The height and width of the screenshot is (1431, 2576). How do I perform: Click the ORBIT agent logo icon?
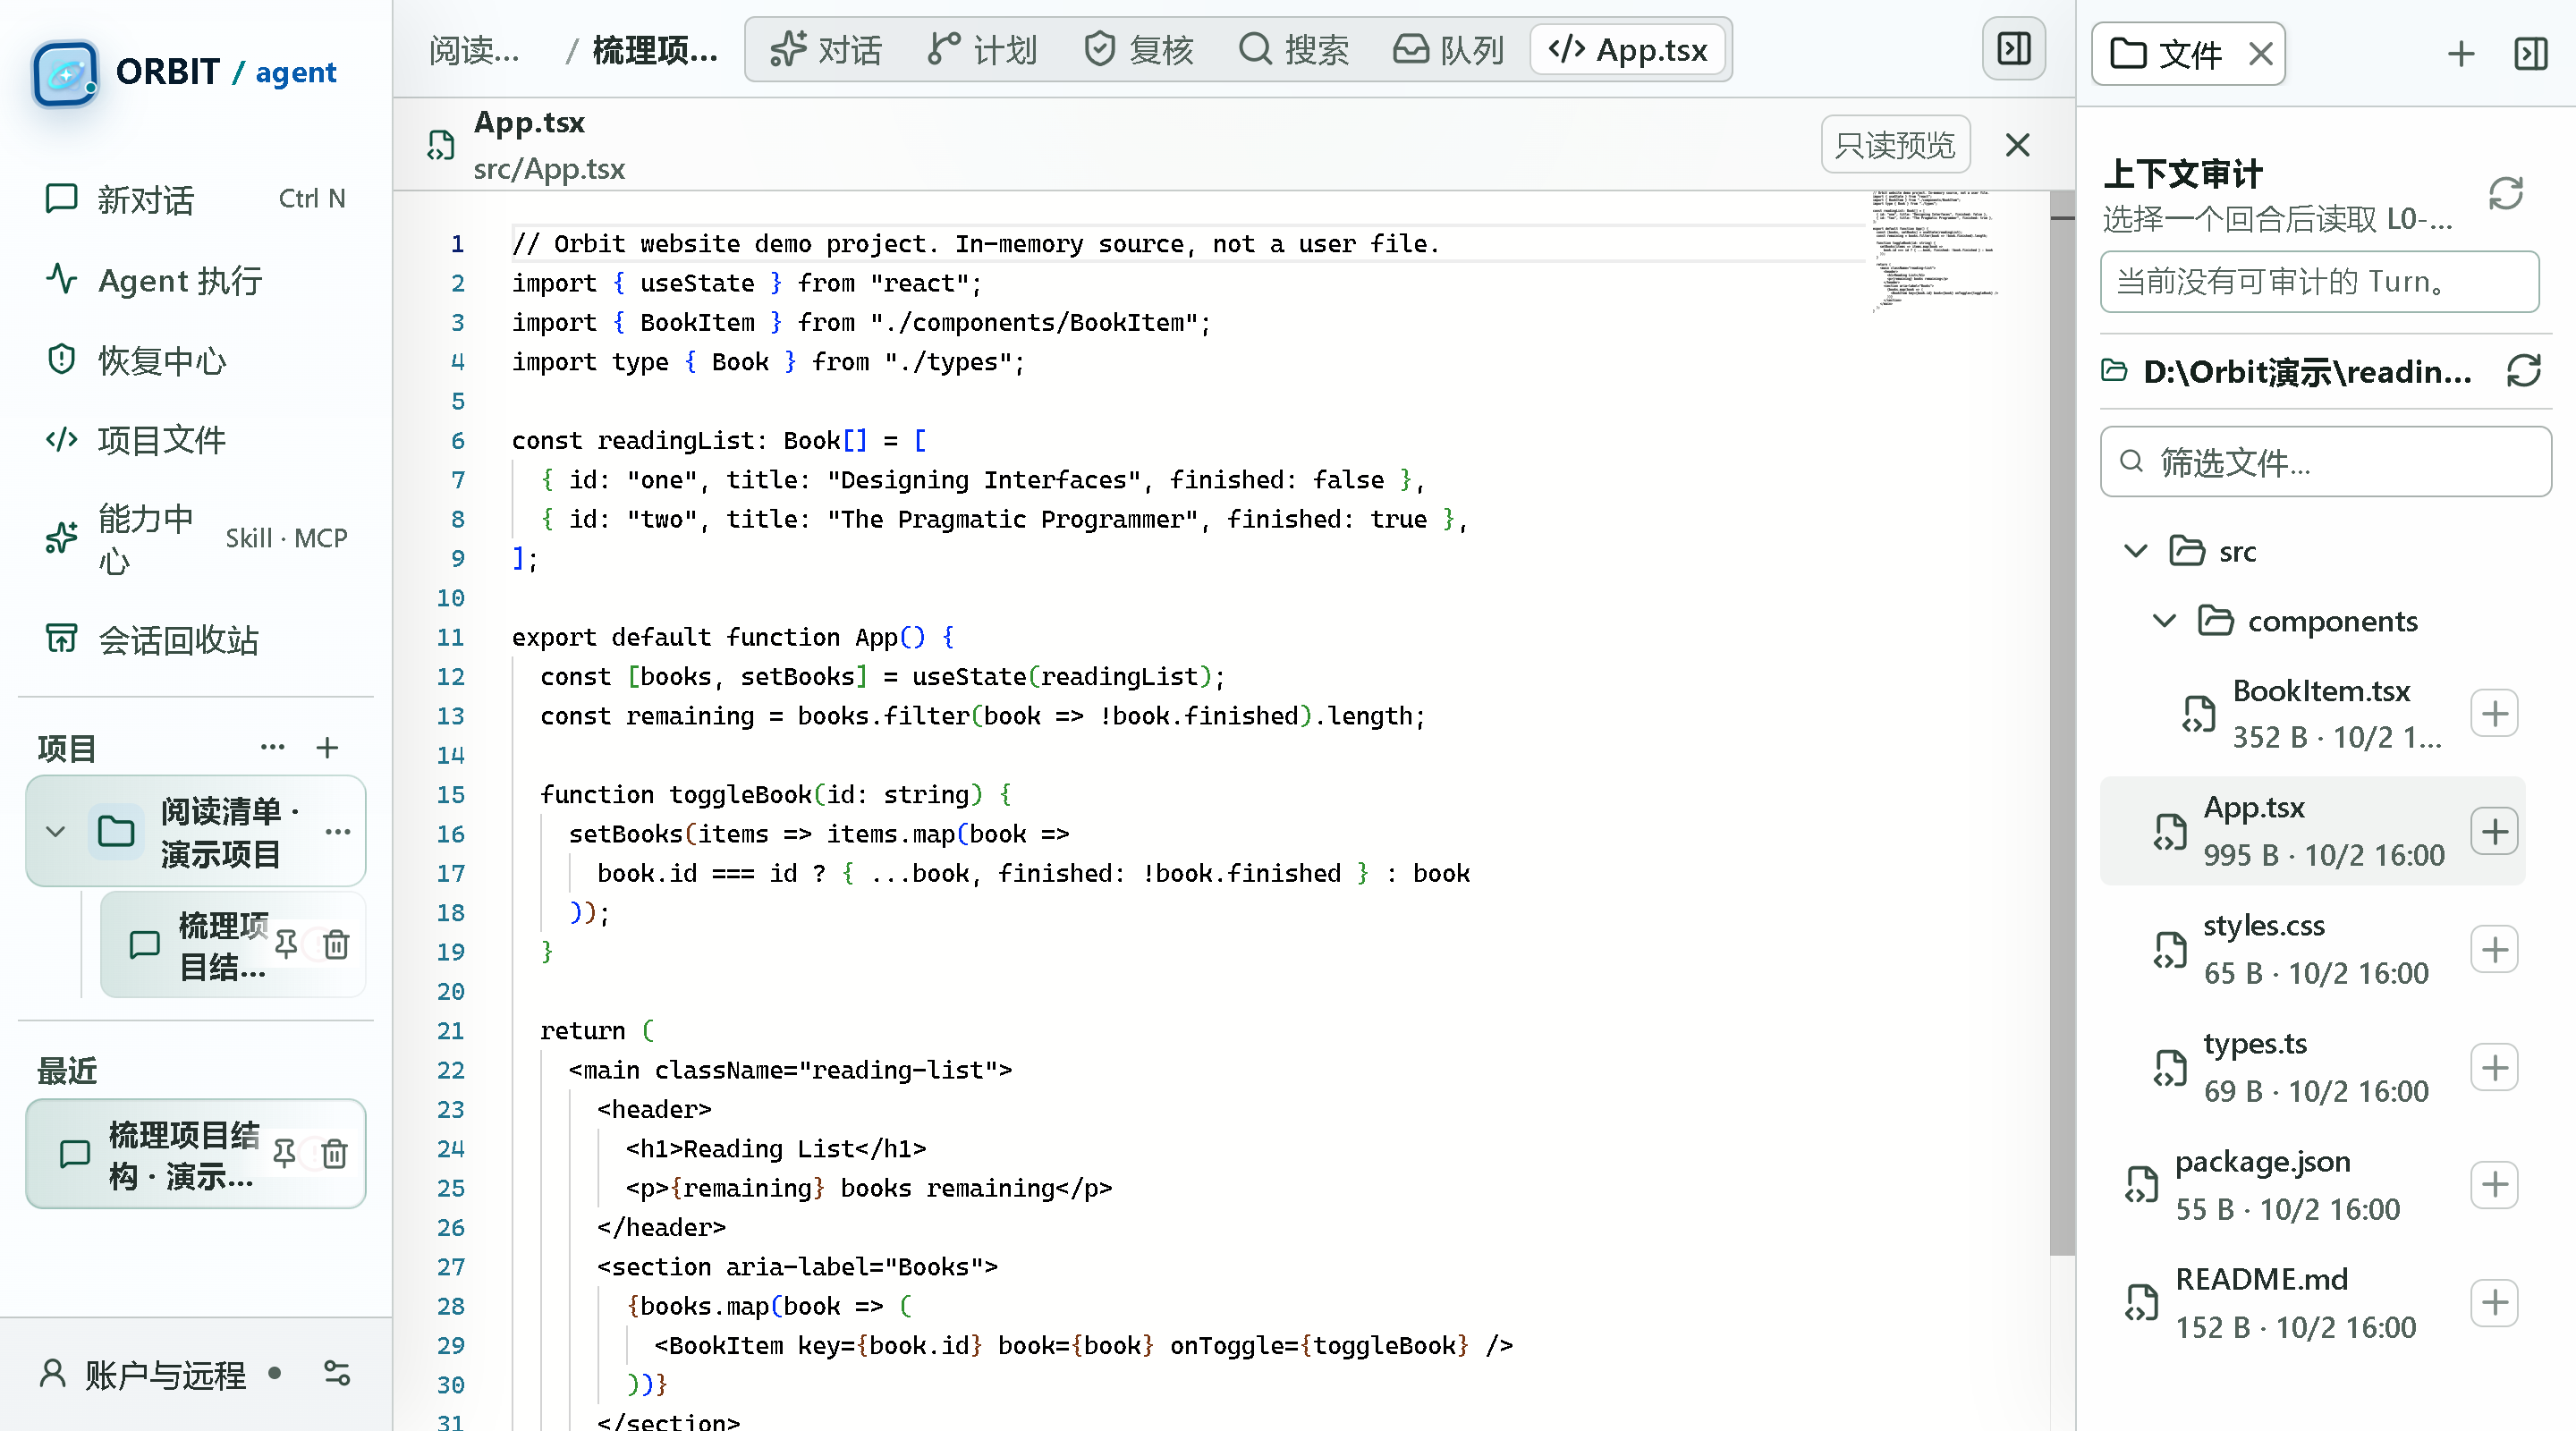(x=65, y=72)
